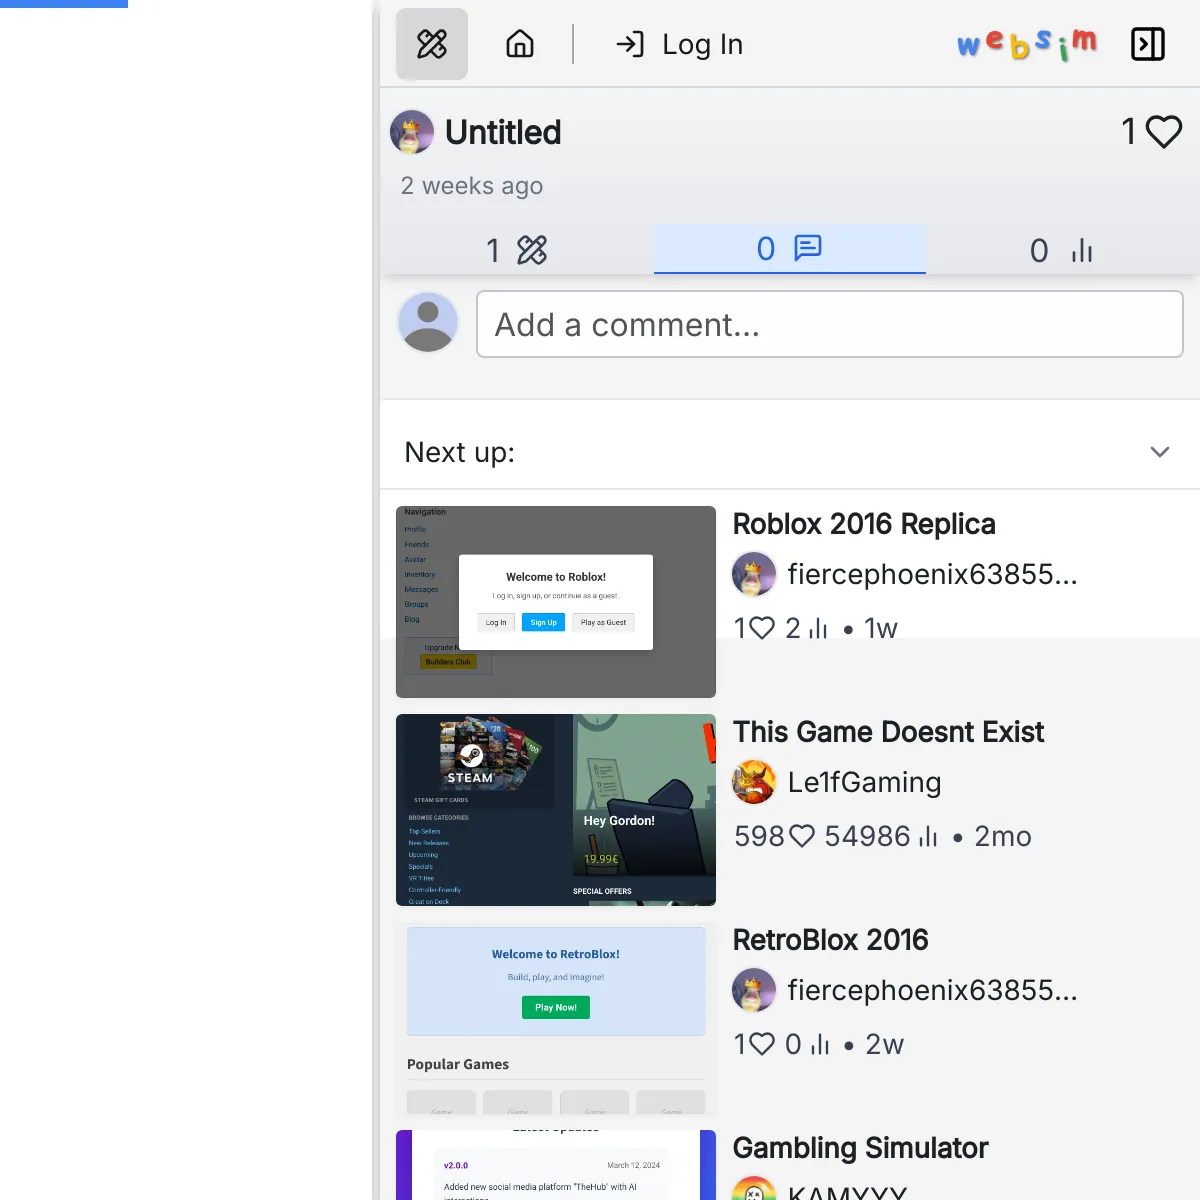Click '1w' age on Roblox 2016 Replica

(881, 628)
